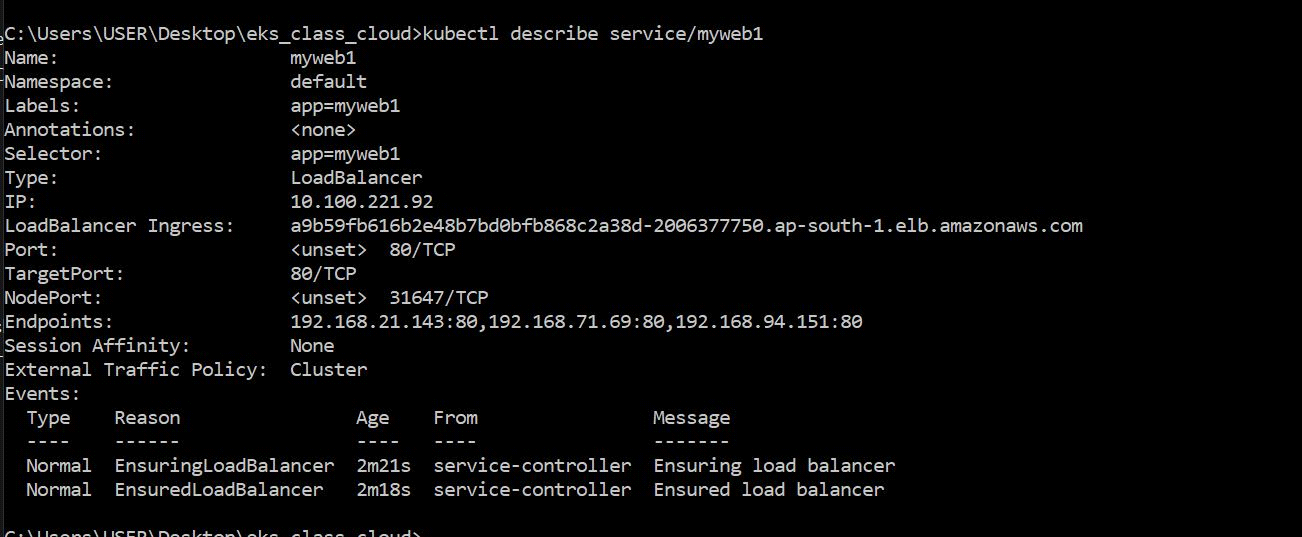Click the External Traffic Policy value Cluster

pyautogui.click(x=328, y=370)
